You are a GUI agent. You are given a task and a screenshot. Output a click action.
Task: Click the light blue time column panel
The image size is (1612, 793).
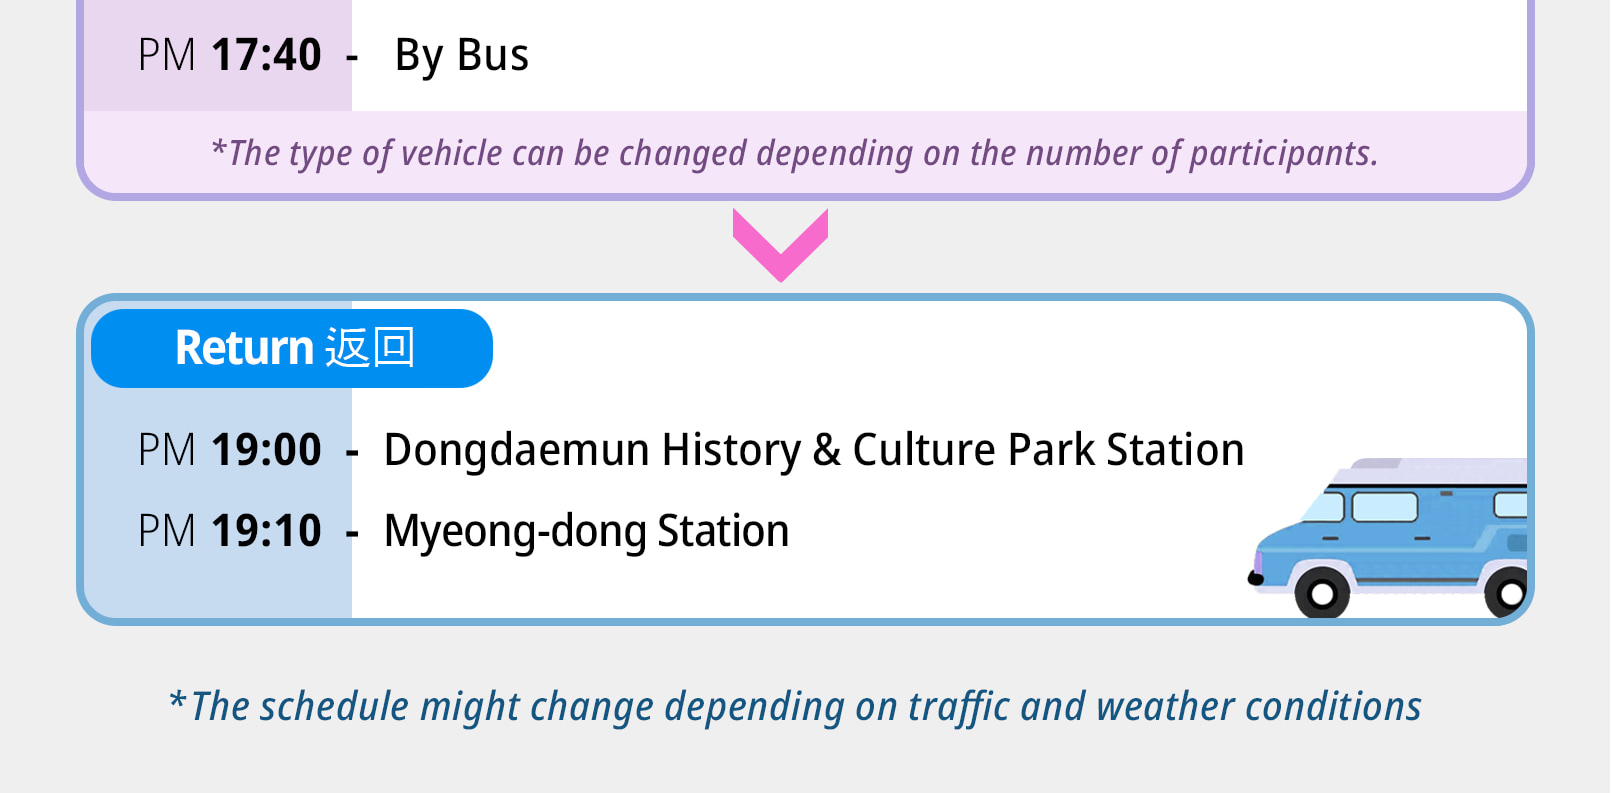[x=218, y=500]
